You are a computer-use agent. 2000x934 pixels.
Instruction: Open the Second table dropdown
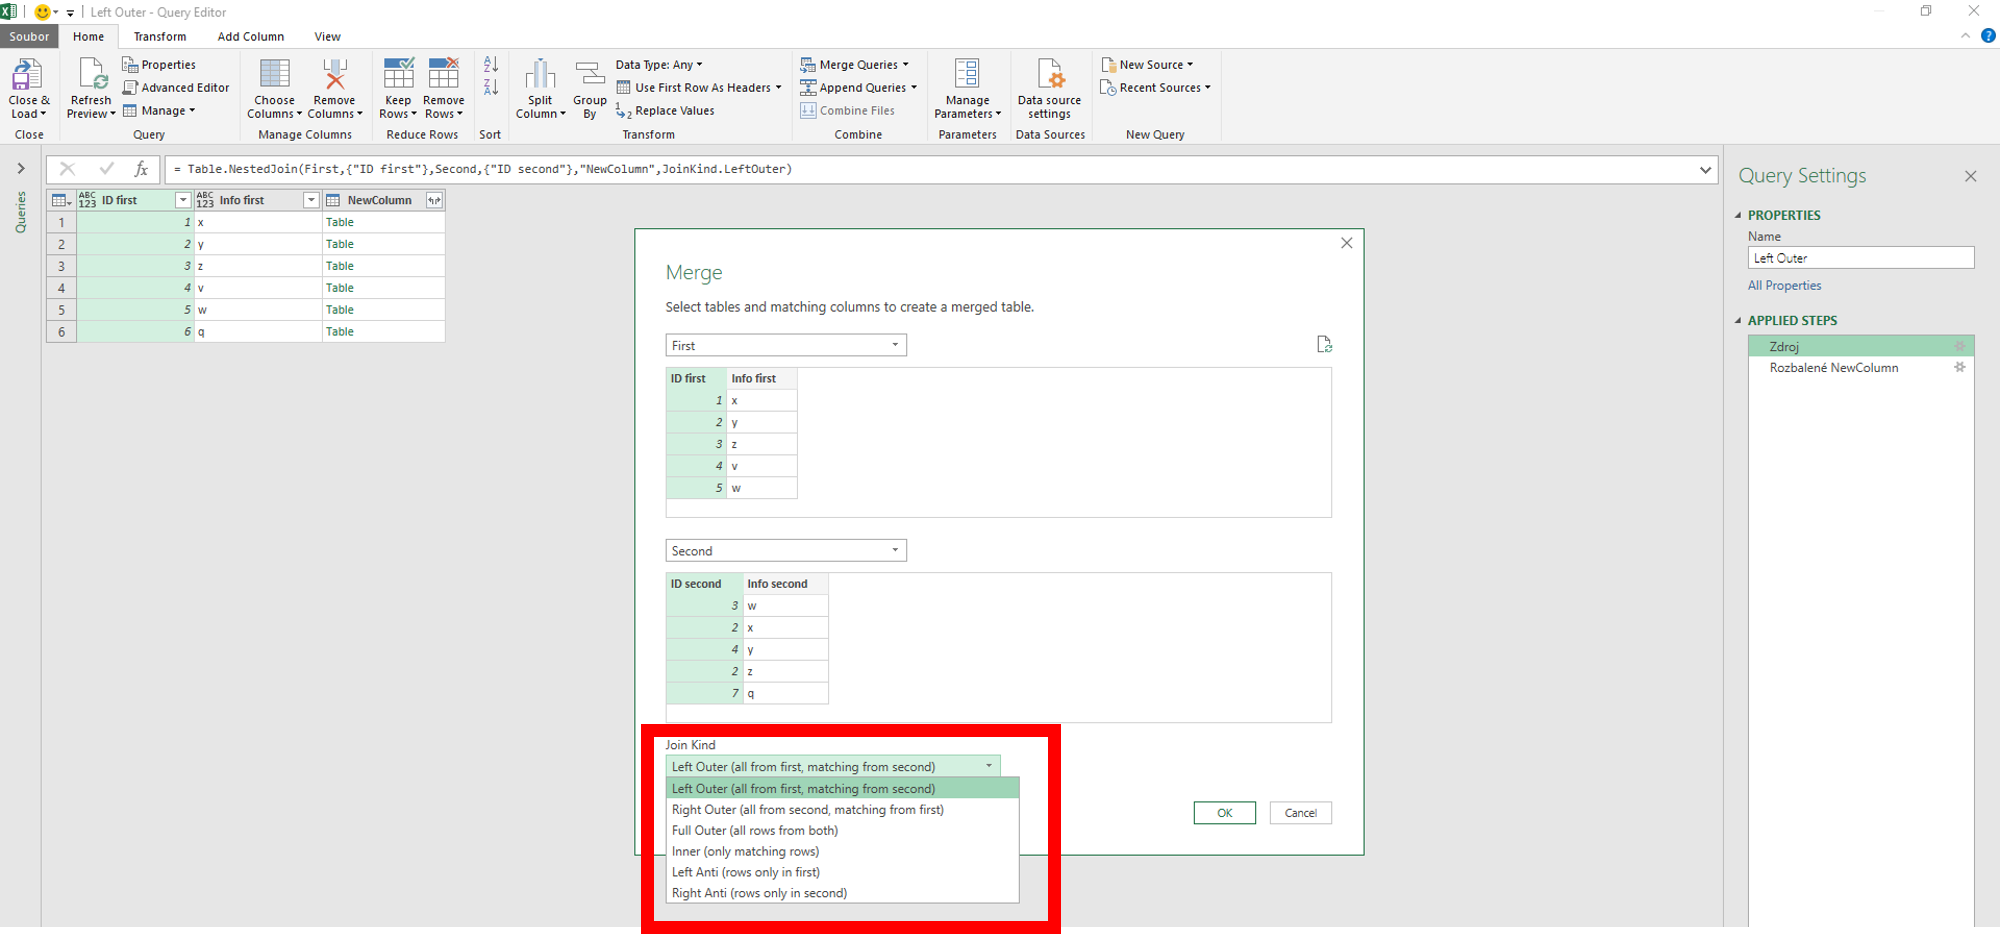pos(786,551)
